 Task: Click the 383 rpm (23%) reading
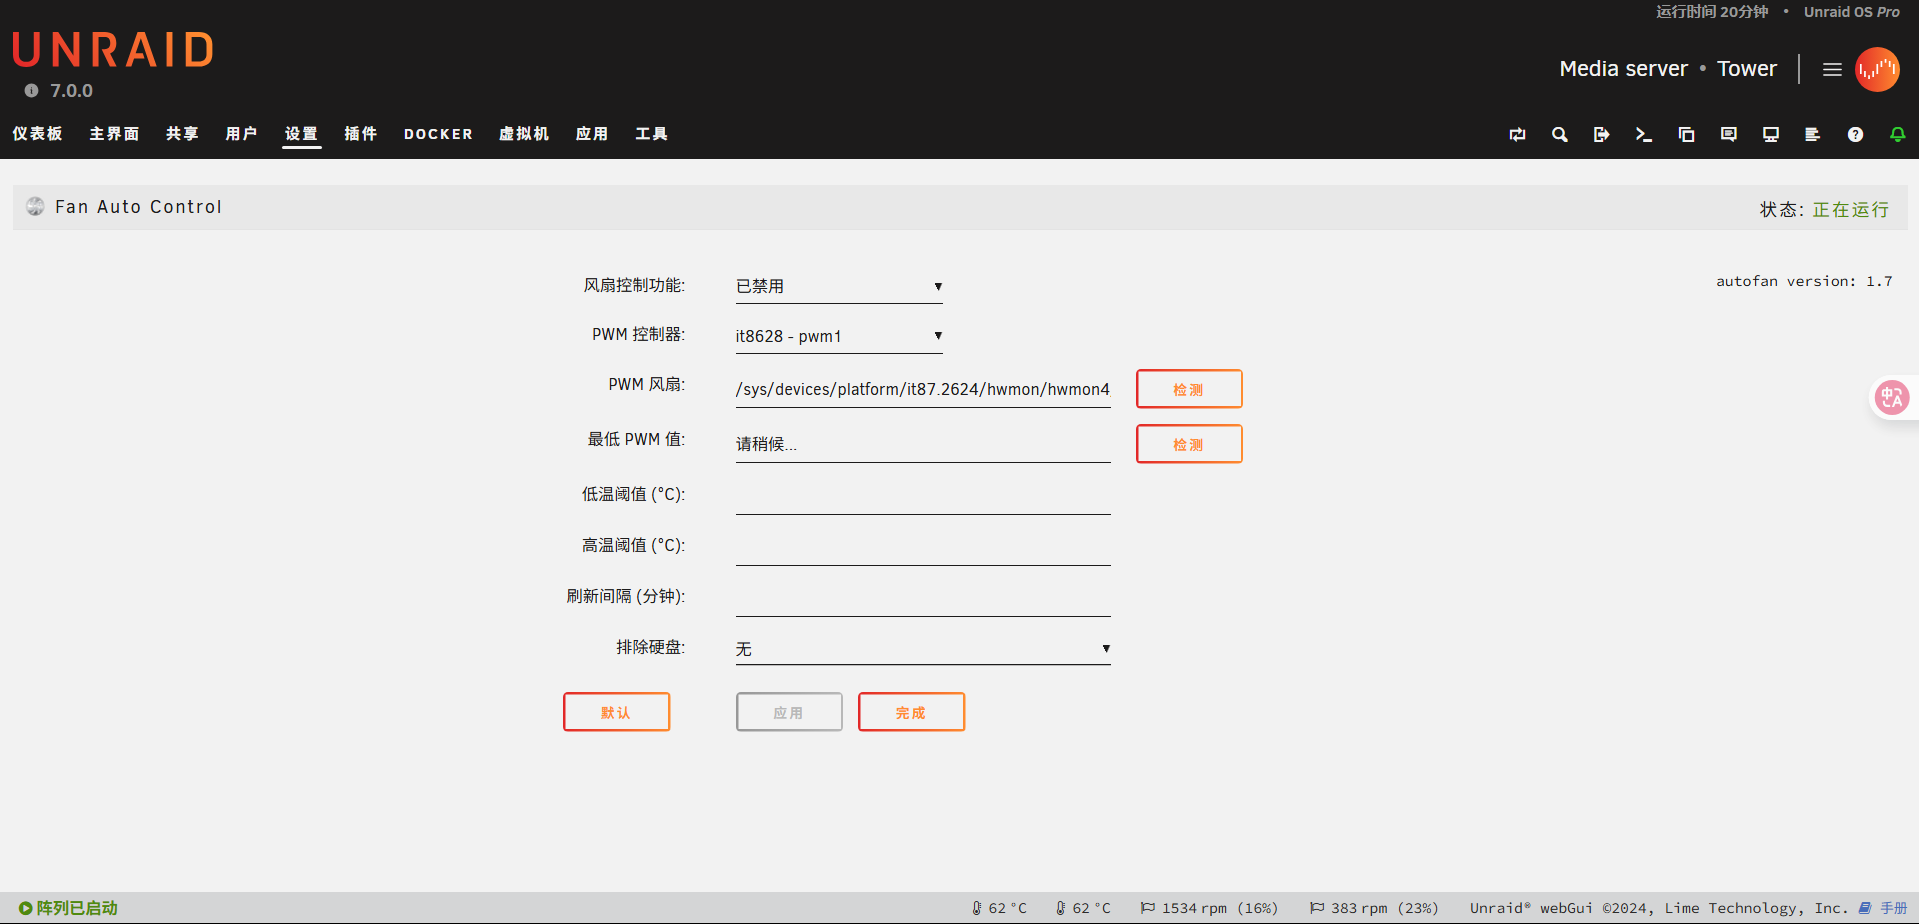(1384, 908)
